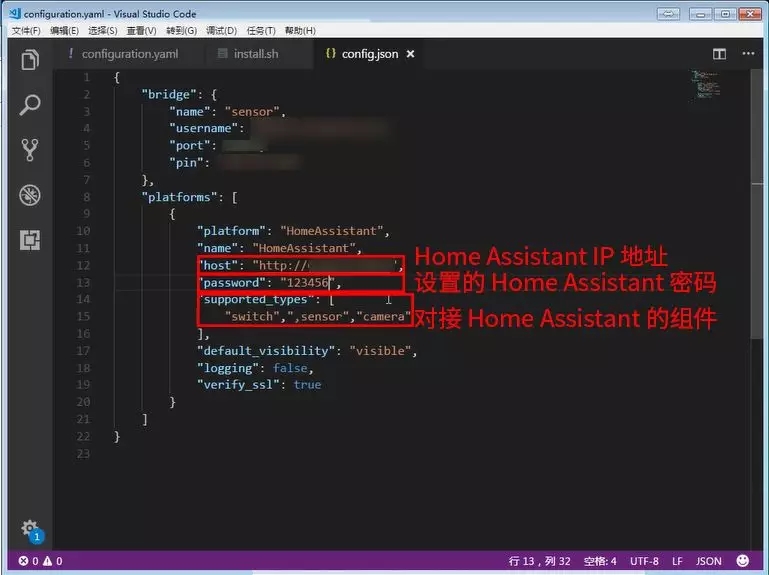This screenshot has width=769, height=575.
Task: Click the "platform" key on line 10
Action: [231, 231]
